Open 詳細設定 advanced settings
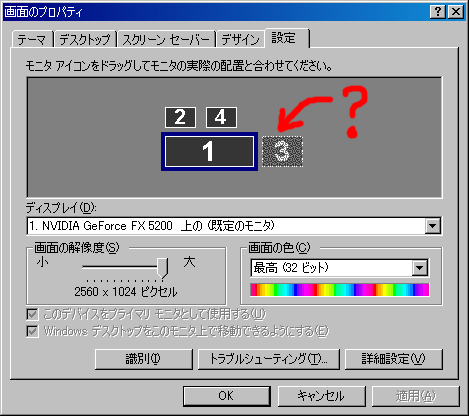 pyautogui.click(x=394, y=359)
